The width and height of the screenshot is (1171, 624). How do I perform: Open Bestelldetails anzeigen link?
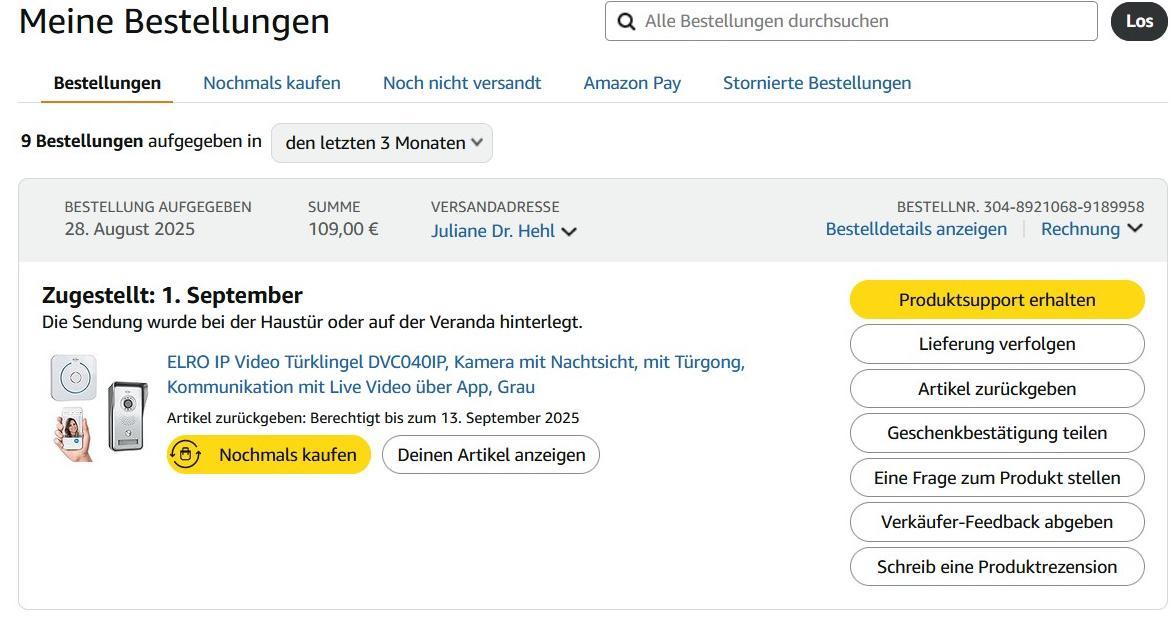(x=916, y=229)
